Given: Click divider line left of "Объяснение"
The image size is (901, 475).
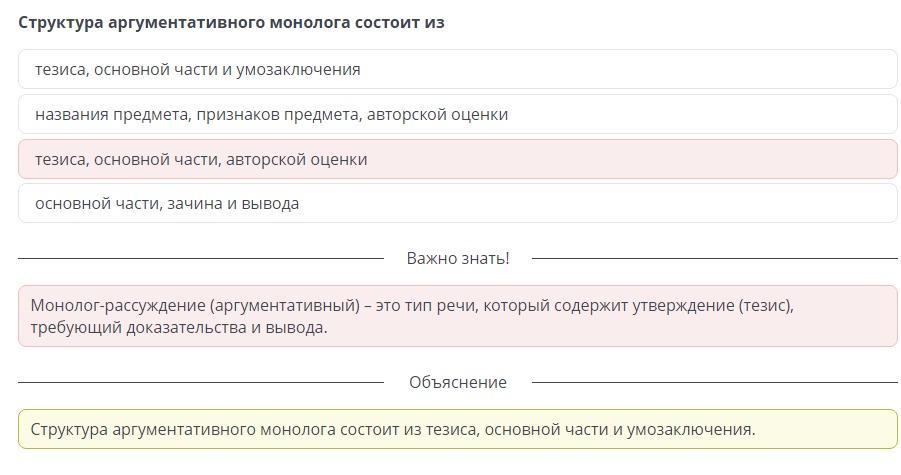Looking at the screenshot, I should (x=200, y=382).
